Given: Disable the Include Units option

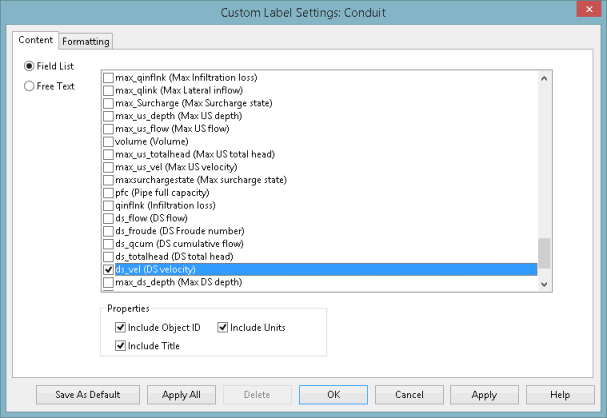Looking at the screenshot, I should 223,328.
